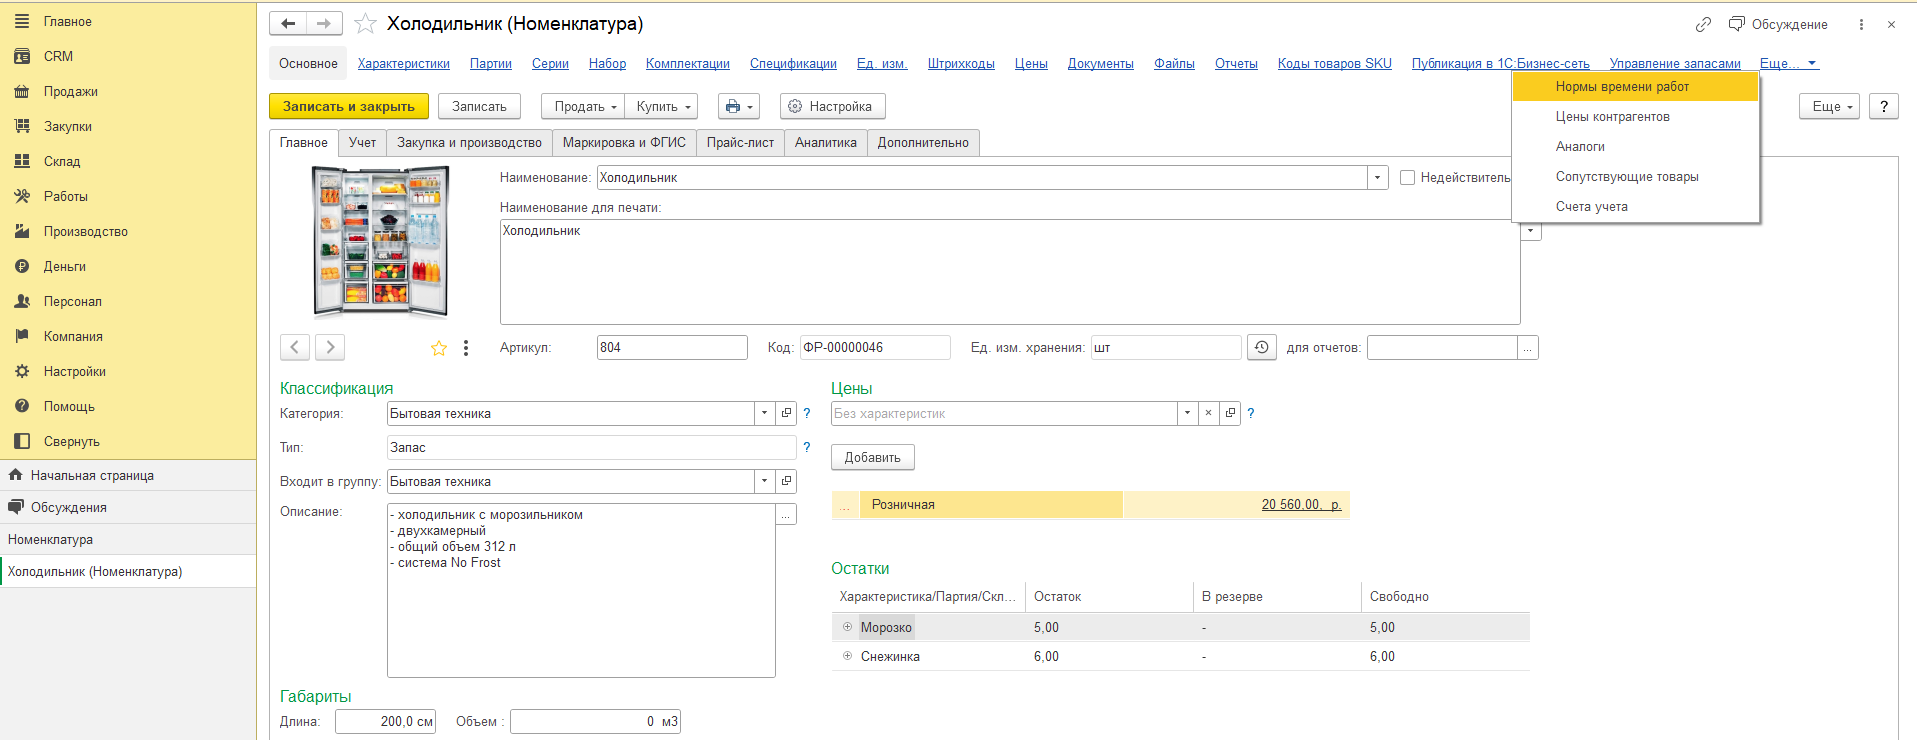Open the Категория dropdown arrow
Screen dimensions: 1917x740
coord(765,413)
